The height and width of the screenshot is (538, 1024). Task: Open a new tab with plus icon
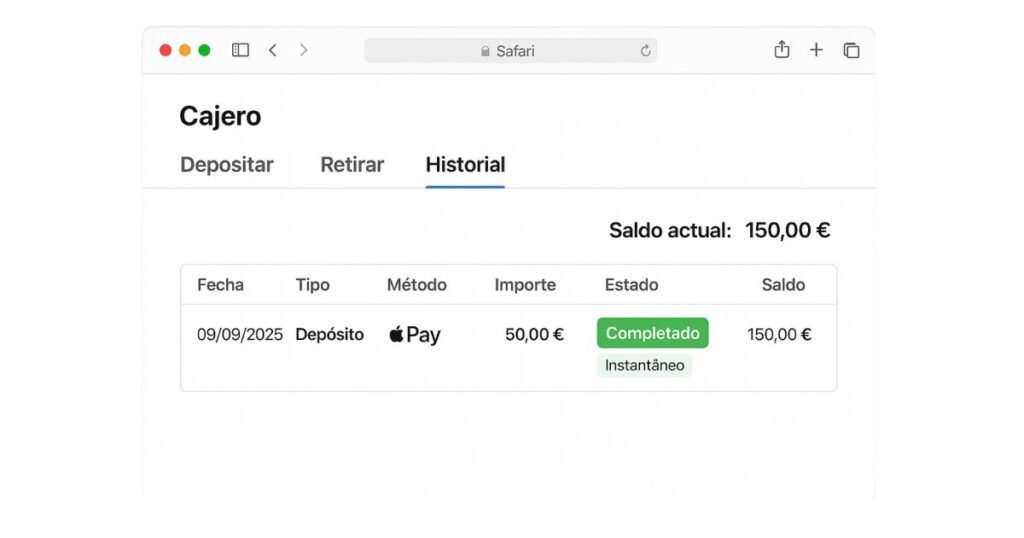click(816, 50)
